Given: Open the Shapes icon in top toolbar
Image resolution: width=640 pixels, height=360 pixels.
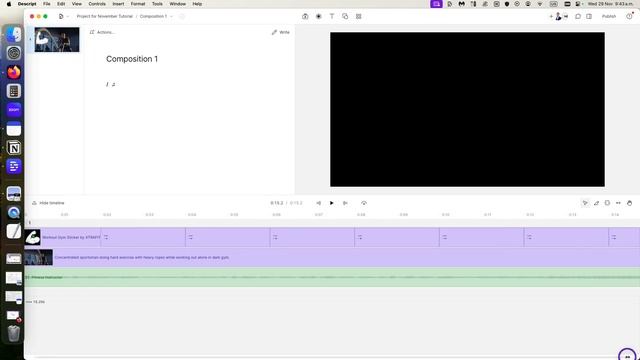Looking at the screenshot, I should point(345,16).
